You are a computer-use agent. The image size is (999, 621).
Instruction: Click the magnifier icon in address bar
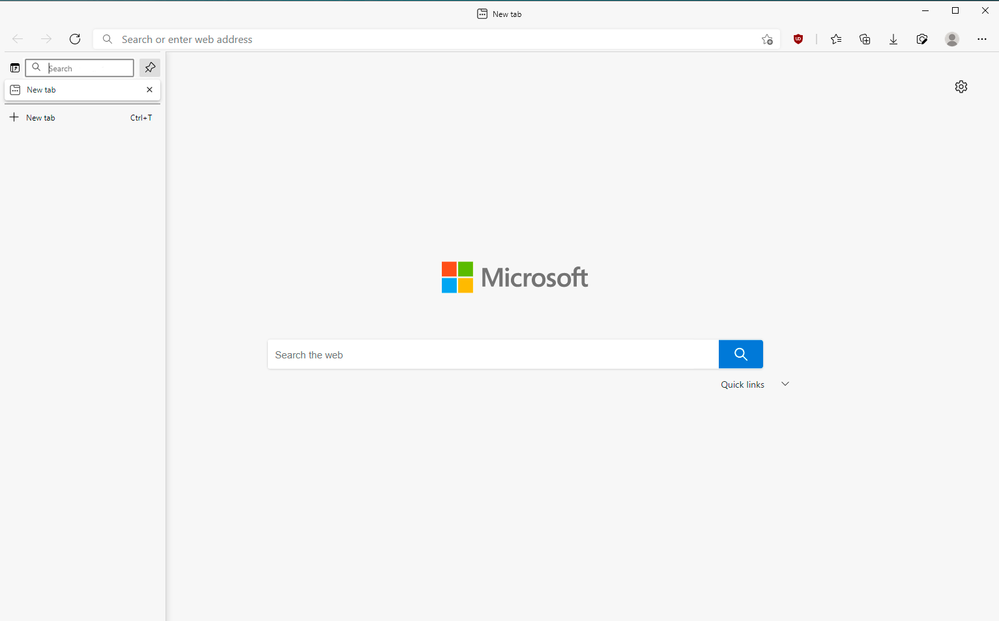tap(108, 39)
